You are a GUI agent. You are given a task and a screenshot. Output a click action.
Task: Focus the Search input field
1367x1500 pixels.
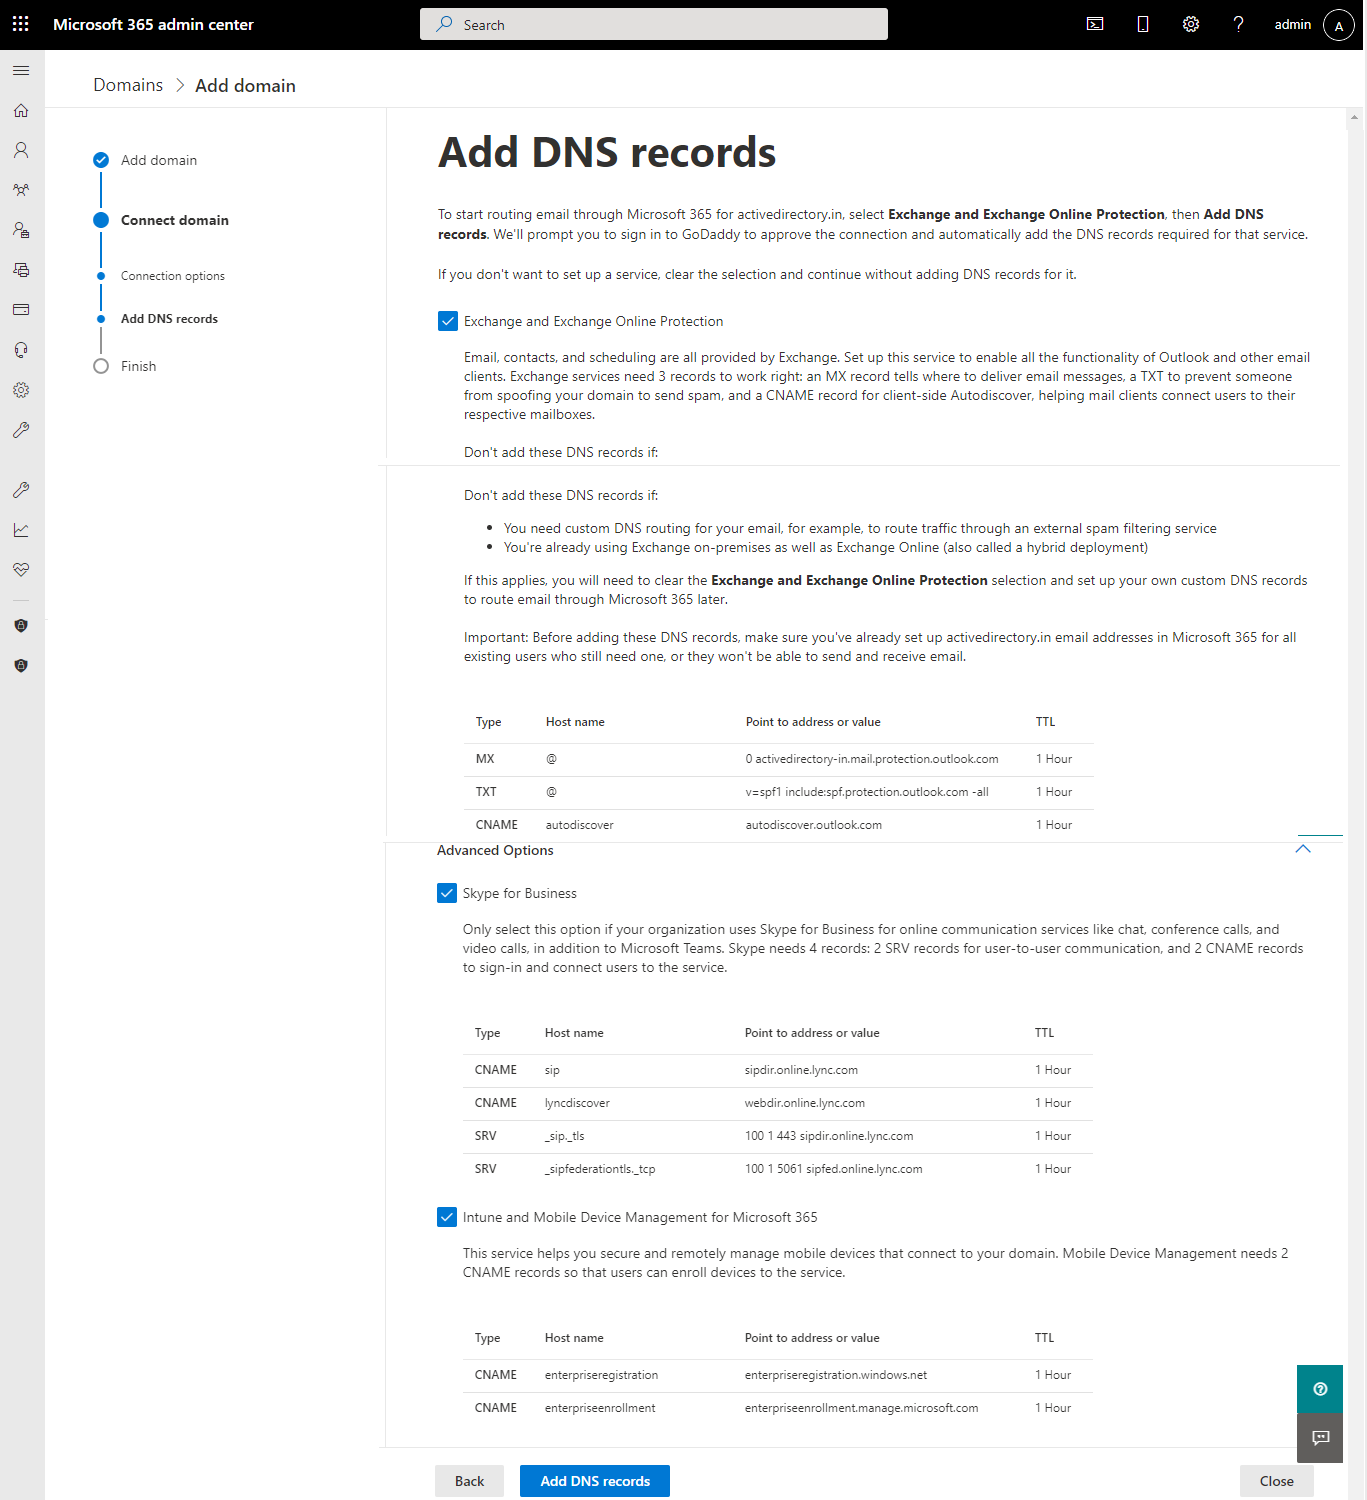point(654,24)
